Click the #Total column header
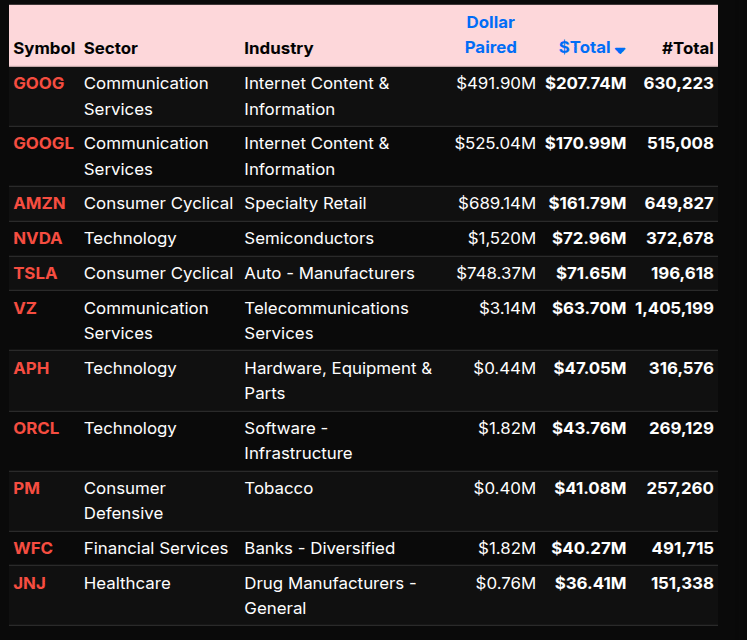This screenshot has width=747, height=640. (688, 48)
